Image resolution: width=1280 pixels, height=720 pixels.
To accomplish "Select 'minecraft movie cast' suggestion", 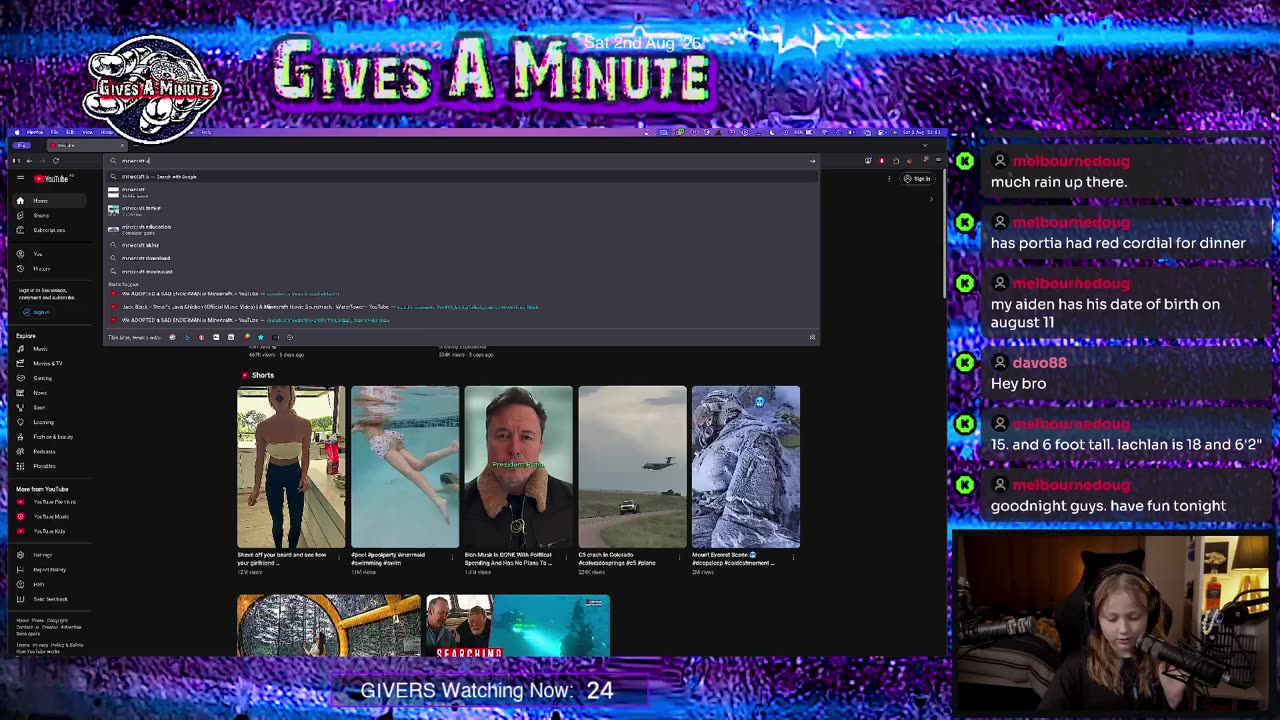I will (461, 272).
